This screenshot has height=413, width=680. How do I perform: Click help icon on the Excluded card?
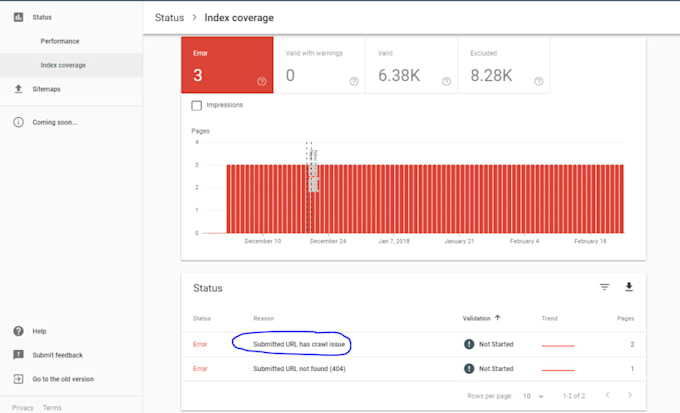[538, 82]
